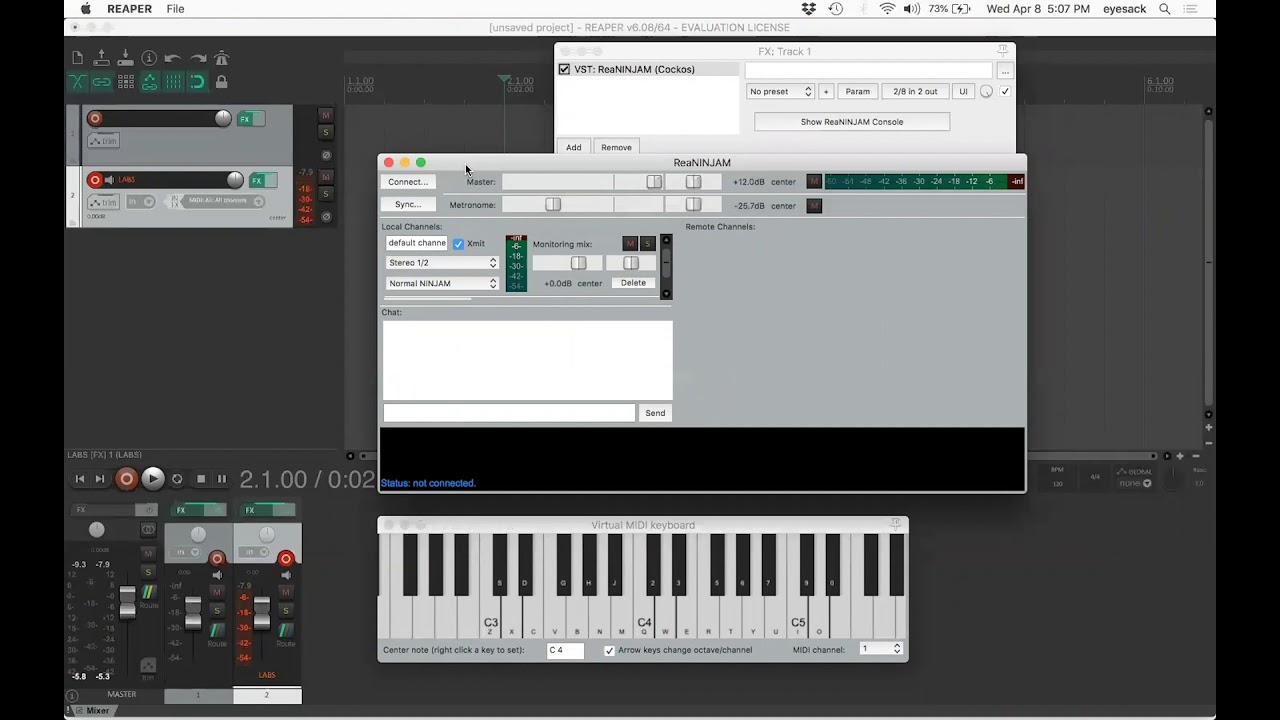Create a new project from main toolbar
This screenshot has height=720, width=1280.
(77, 58)
